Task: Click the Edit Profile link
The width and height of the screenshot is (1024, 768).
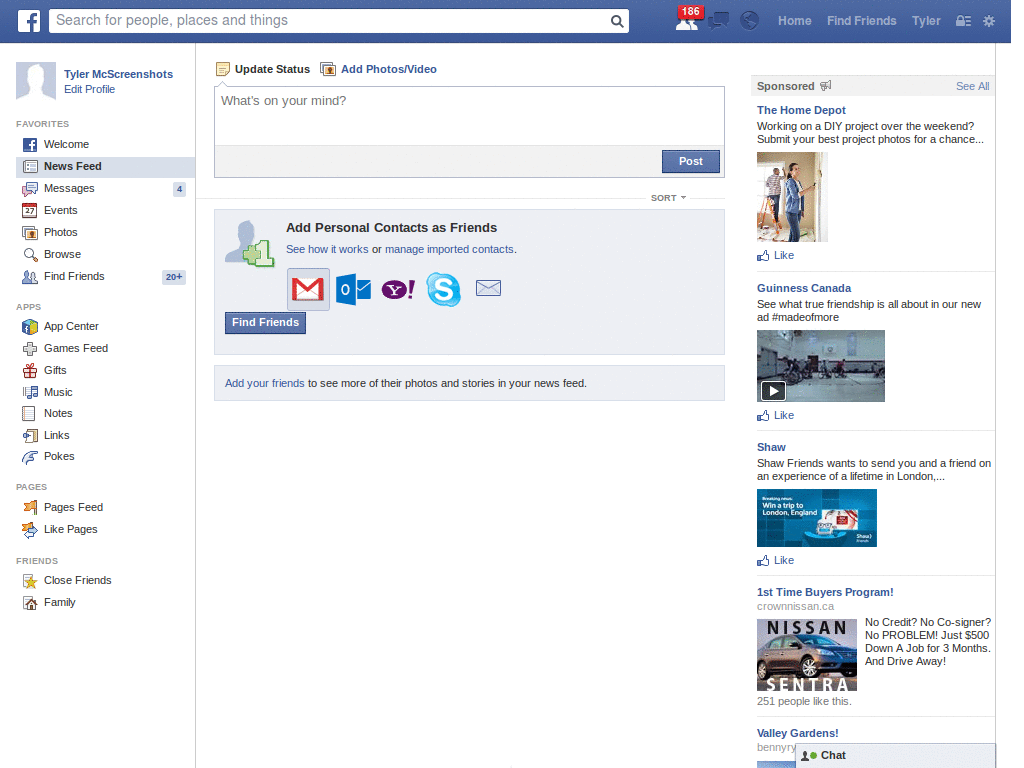Action: 89,89
